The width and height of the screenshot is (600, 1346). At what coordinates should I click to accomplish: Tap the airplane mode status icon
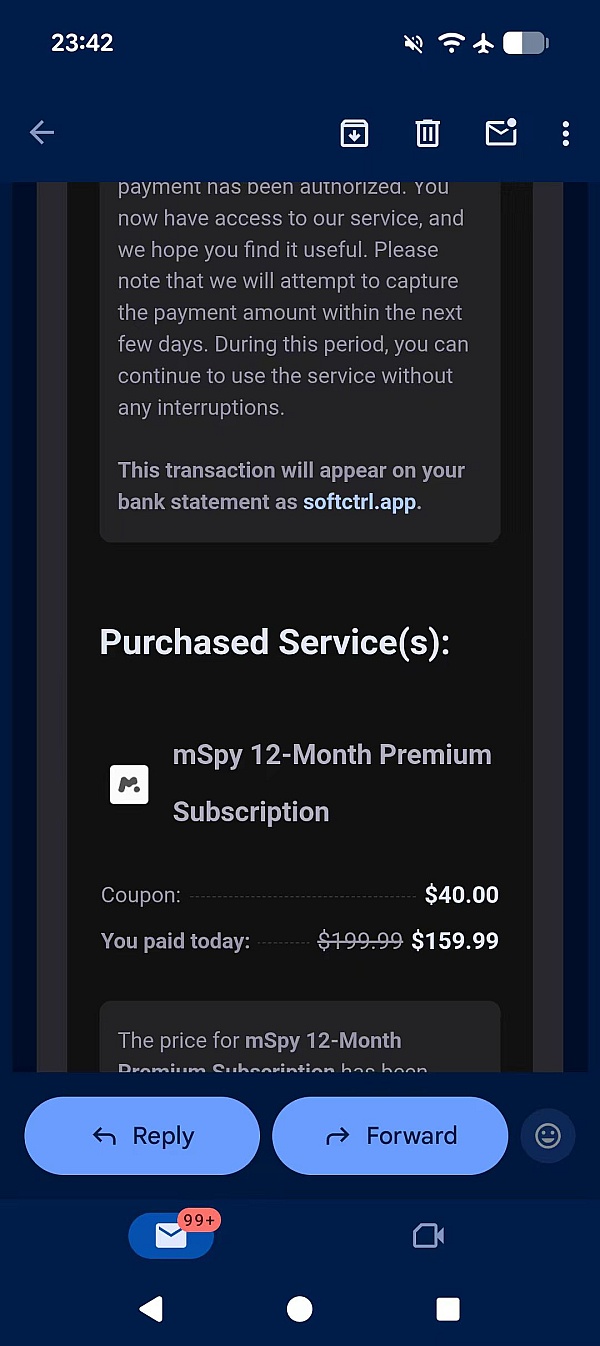[x=484, y=43]
